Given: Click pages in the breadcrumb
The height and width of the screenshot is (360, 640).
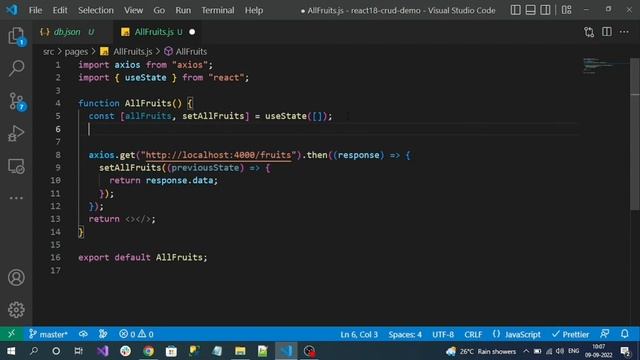Looking at the screenshot, I should [x=76, y=51].
